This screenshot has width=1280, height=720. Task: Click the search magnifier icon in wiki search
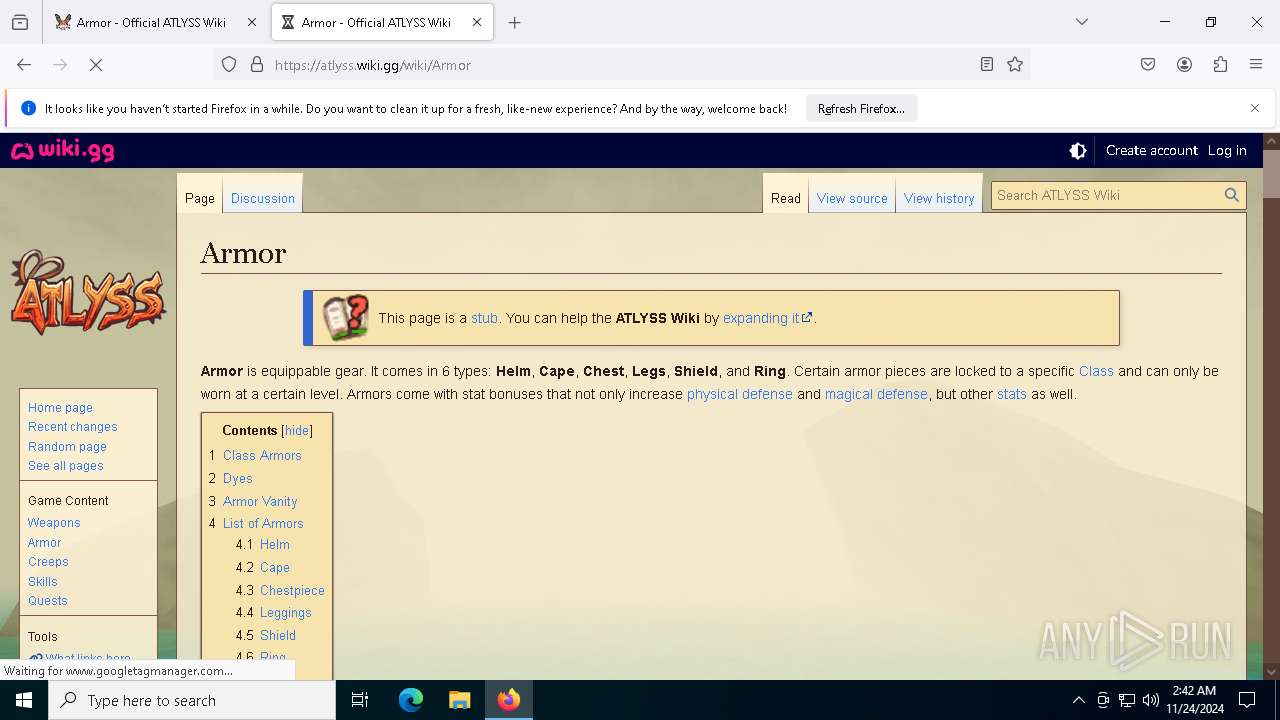point(1232,195)
